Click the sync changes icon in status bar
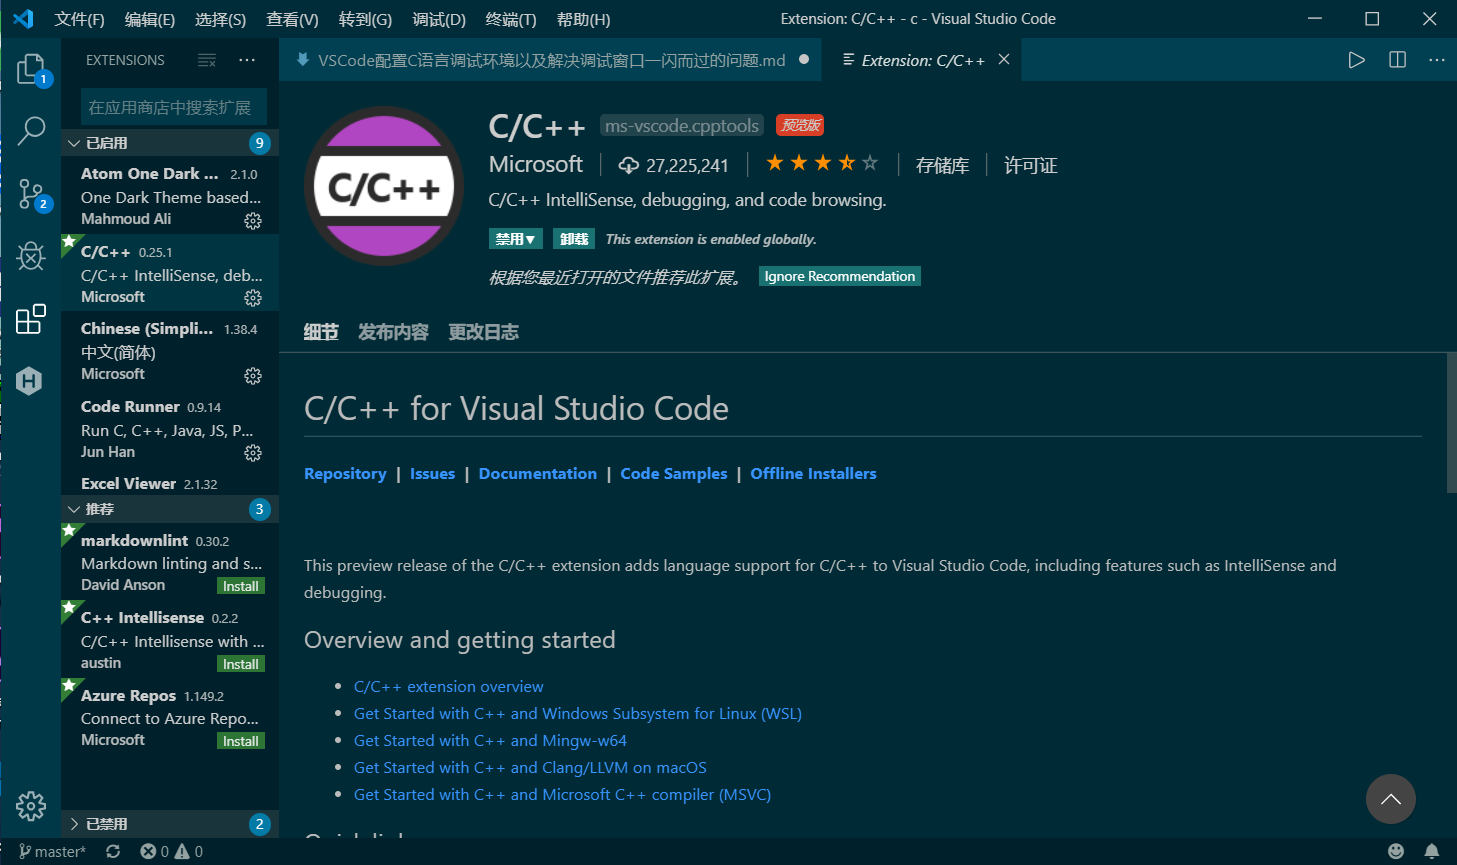 click(x=113, y=851)
